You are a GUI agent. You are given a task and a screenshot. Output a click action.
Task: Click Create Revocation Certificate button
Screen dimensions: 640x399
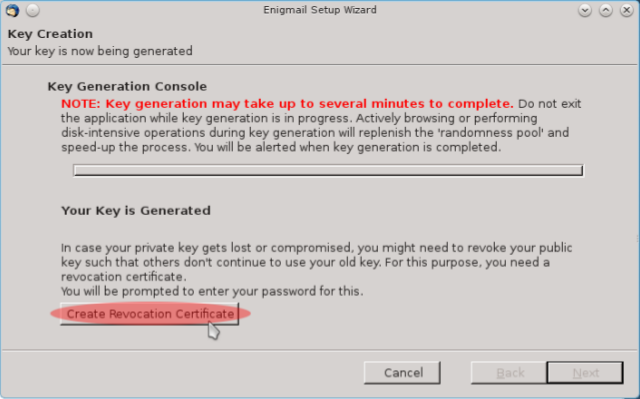point(150,314)
